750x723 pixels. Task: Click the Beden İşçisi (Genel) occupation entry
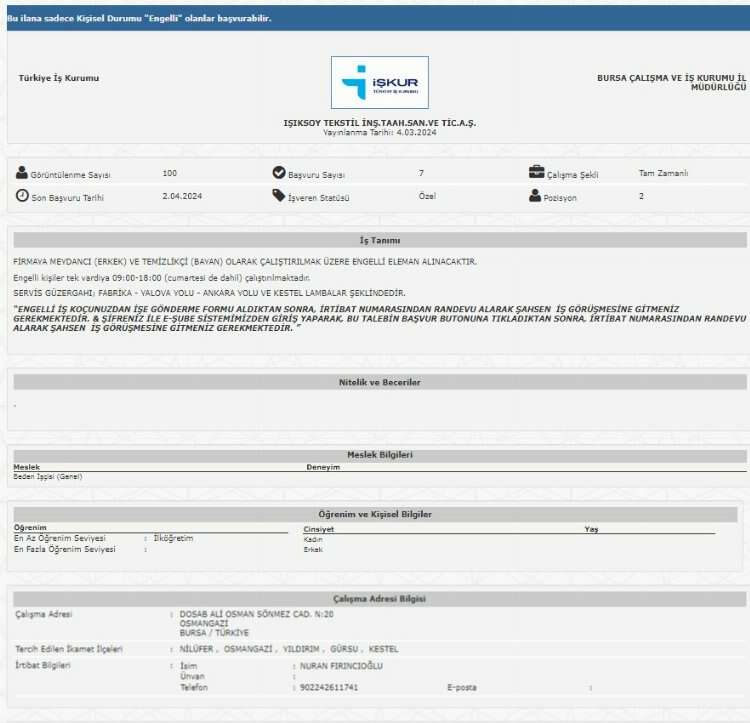coord(48,476)
